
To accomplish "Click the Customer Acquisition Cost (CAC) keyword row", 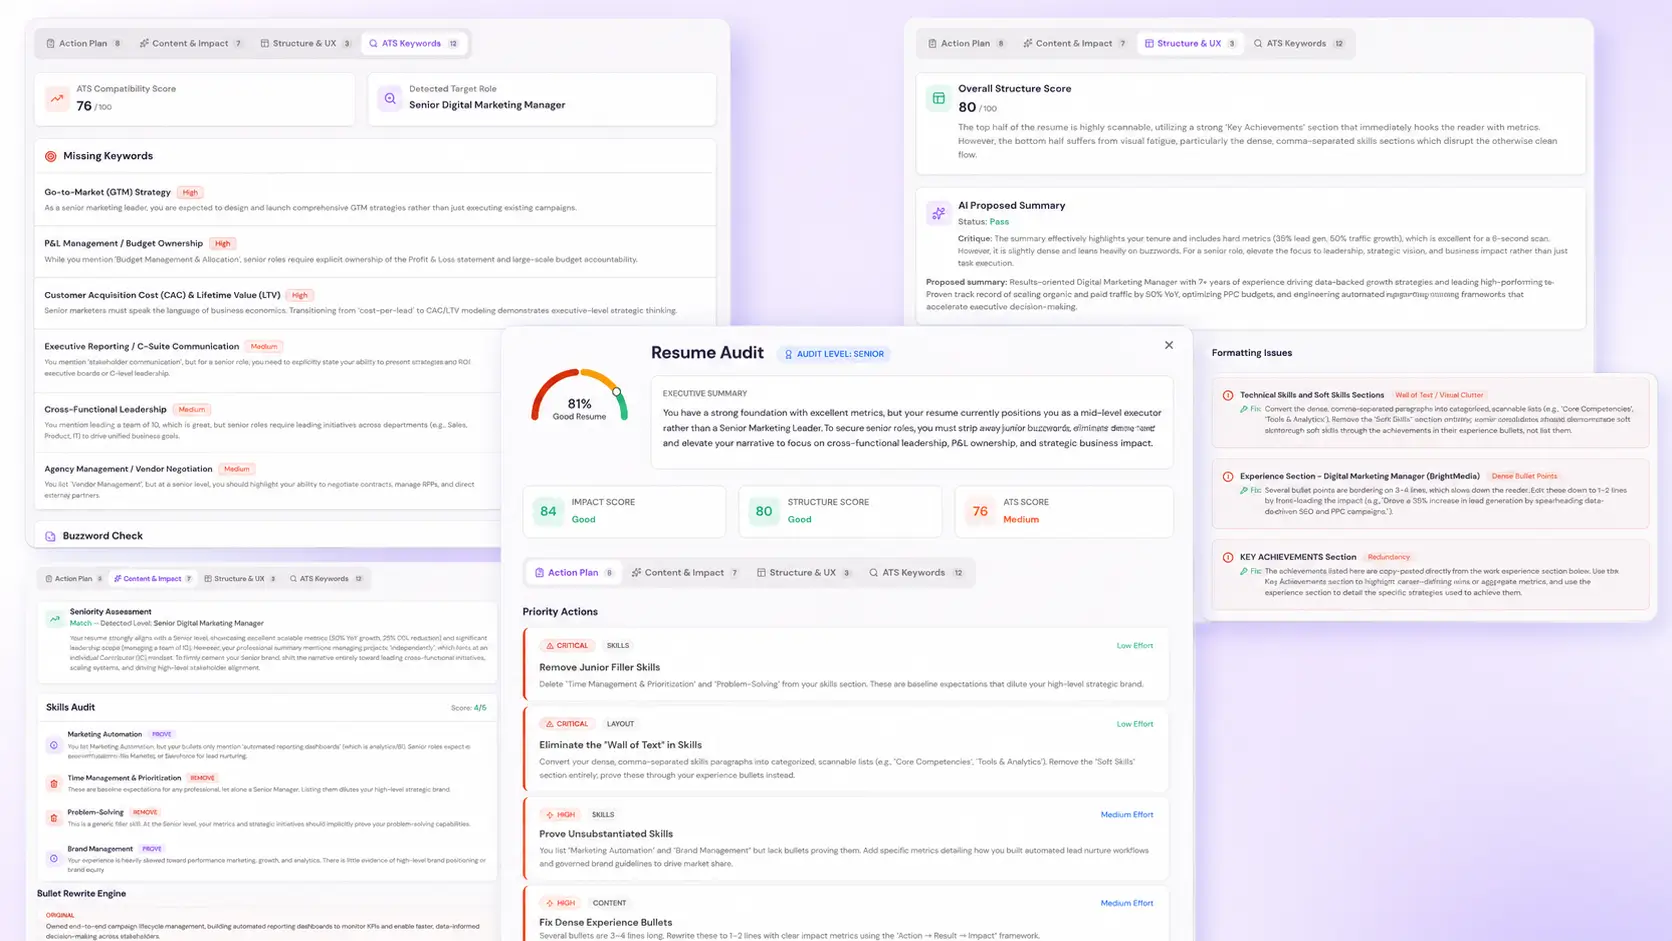I will point(375,302).
